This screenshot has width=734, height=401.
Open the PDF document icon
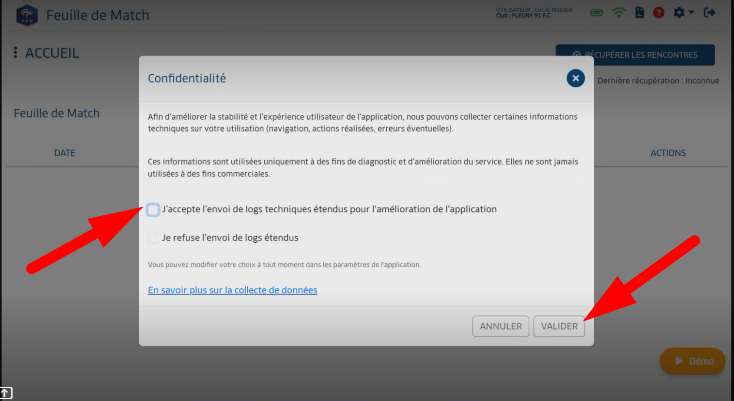639,13
